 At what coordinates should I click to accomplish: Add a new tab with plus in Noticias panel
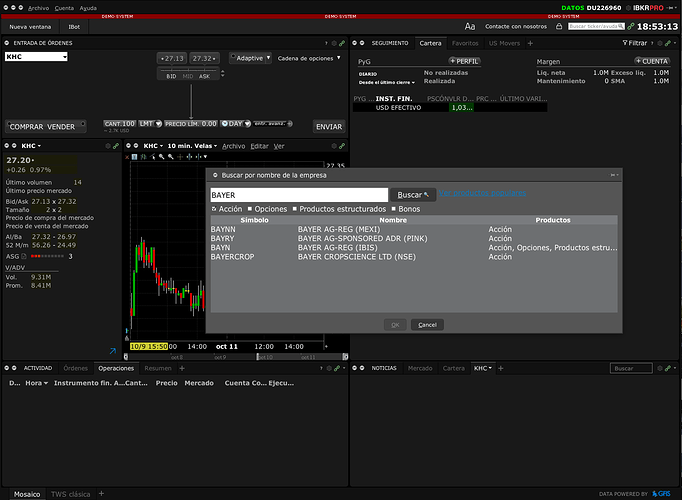[501, 368]
